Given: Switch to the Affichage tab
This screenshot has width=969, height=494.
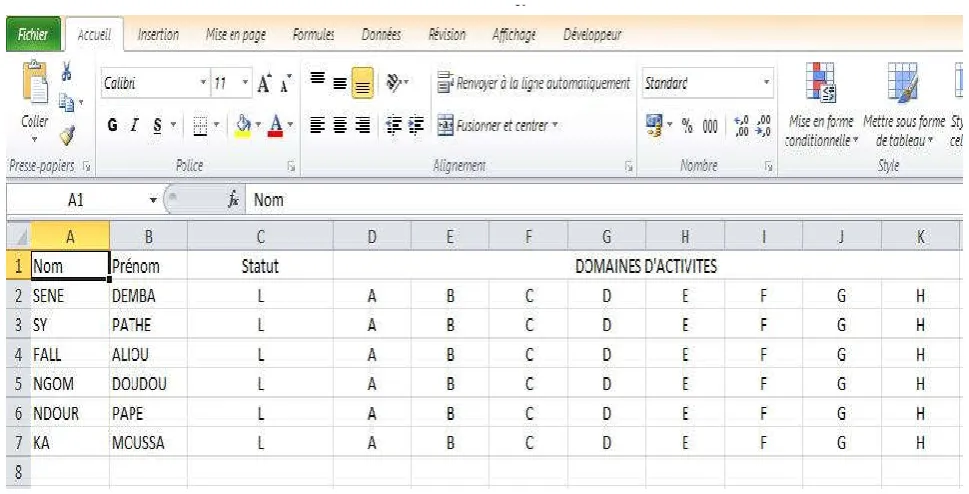Looking at the screenshot, I should [514, 35].
